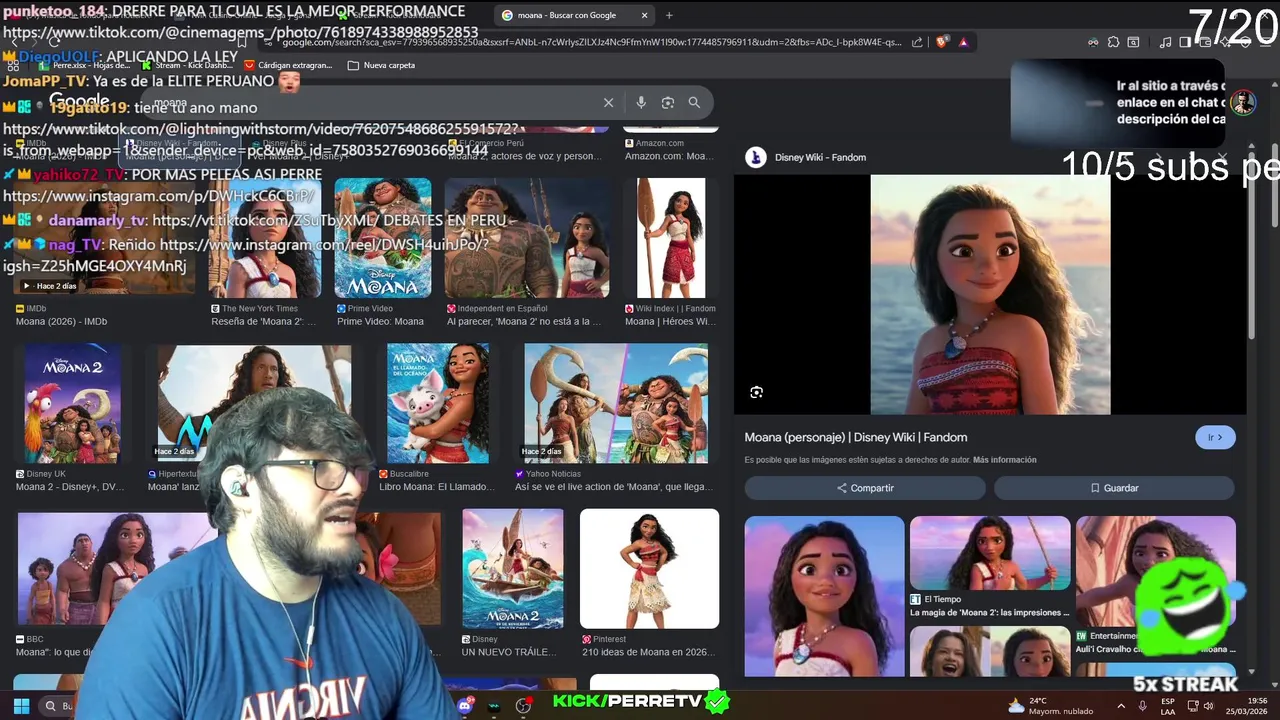Focus the browser address bar URL

tap(590, 42)
